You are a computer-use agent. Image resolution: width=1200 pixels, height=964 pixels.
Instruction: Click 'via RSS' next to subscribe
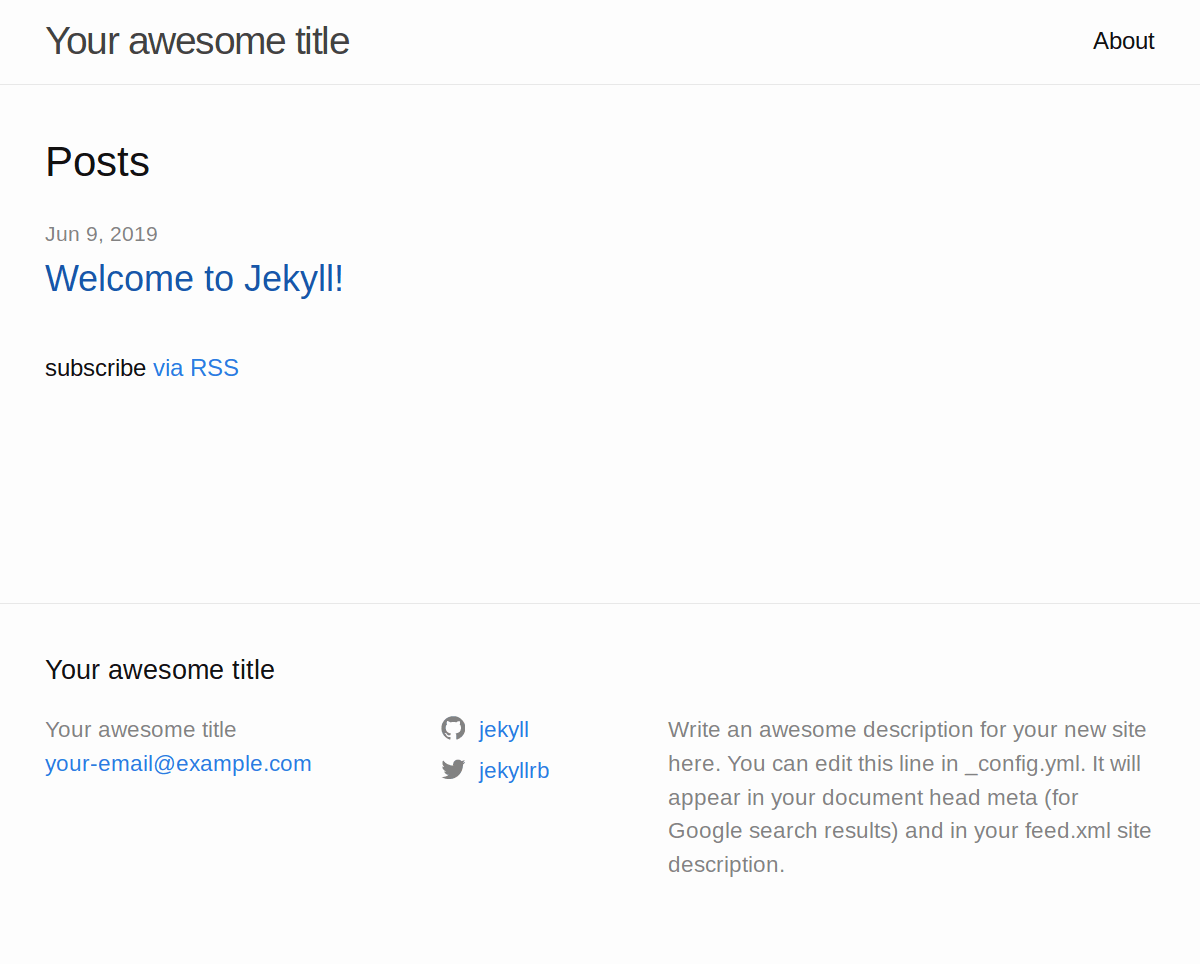click(x=196, y=368)
